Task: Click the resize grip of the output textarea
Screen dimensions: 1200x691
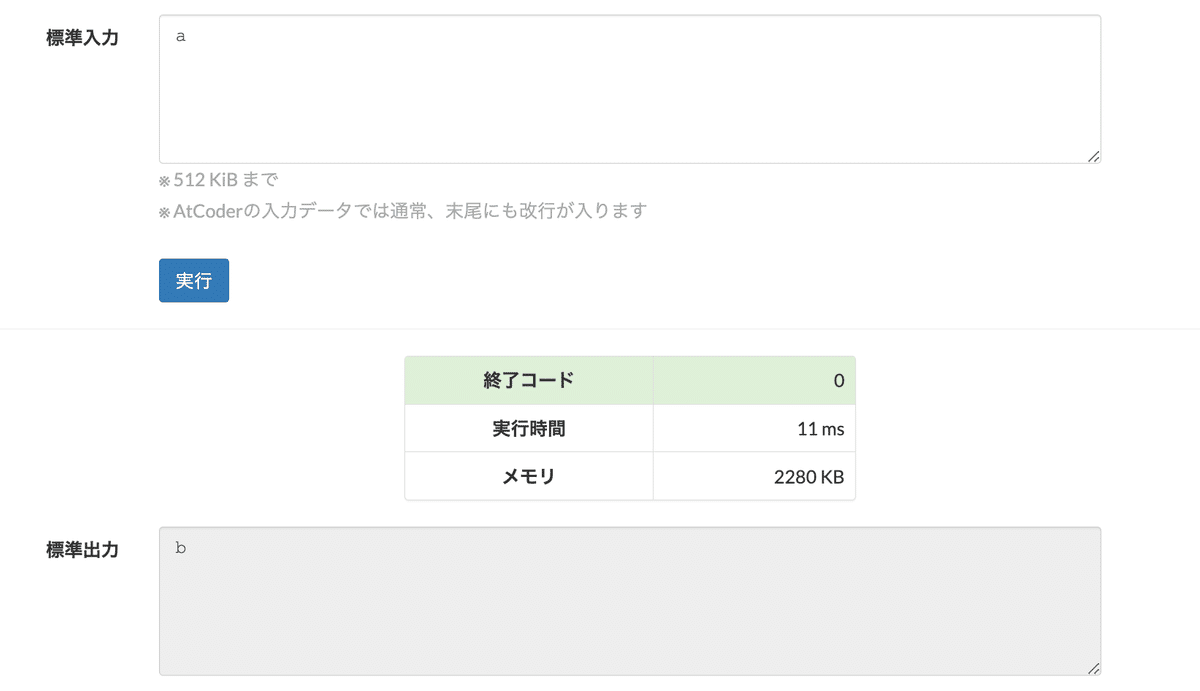Action: [x=1095, y=670]
